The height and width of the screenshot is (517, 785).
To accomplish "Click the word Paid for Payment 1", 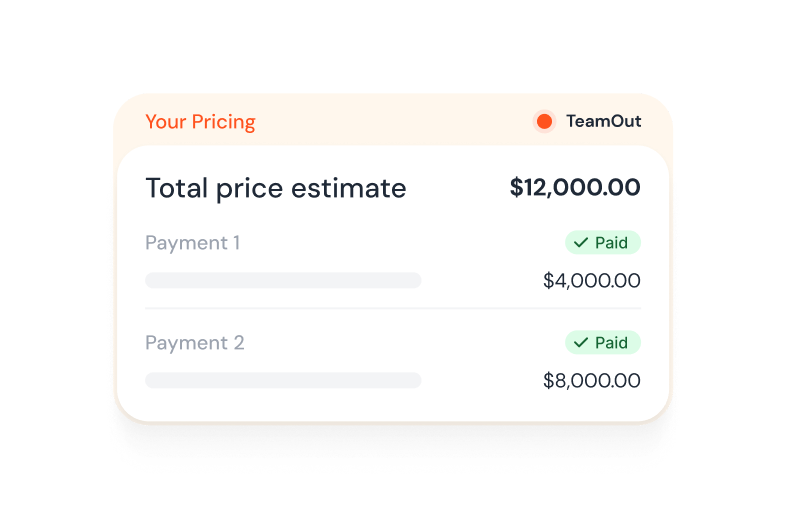I will (x=611, y=243).
